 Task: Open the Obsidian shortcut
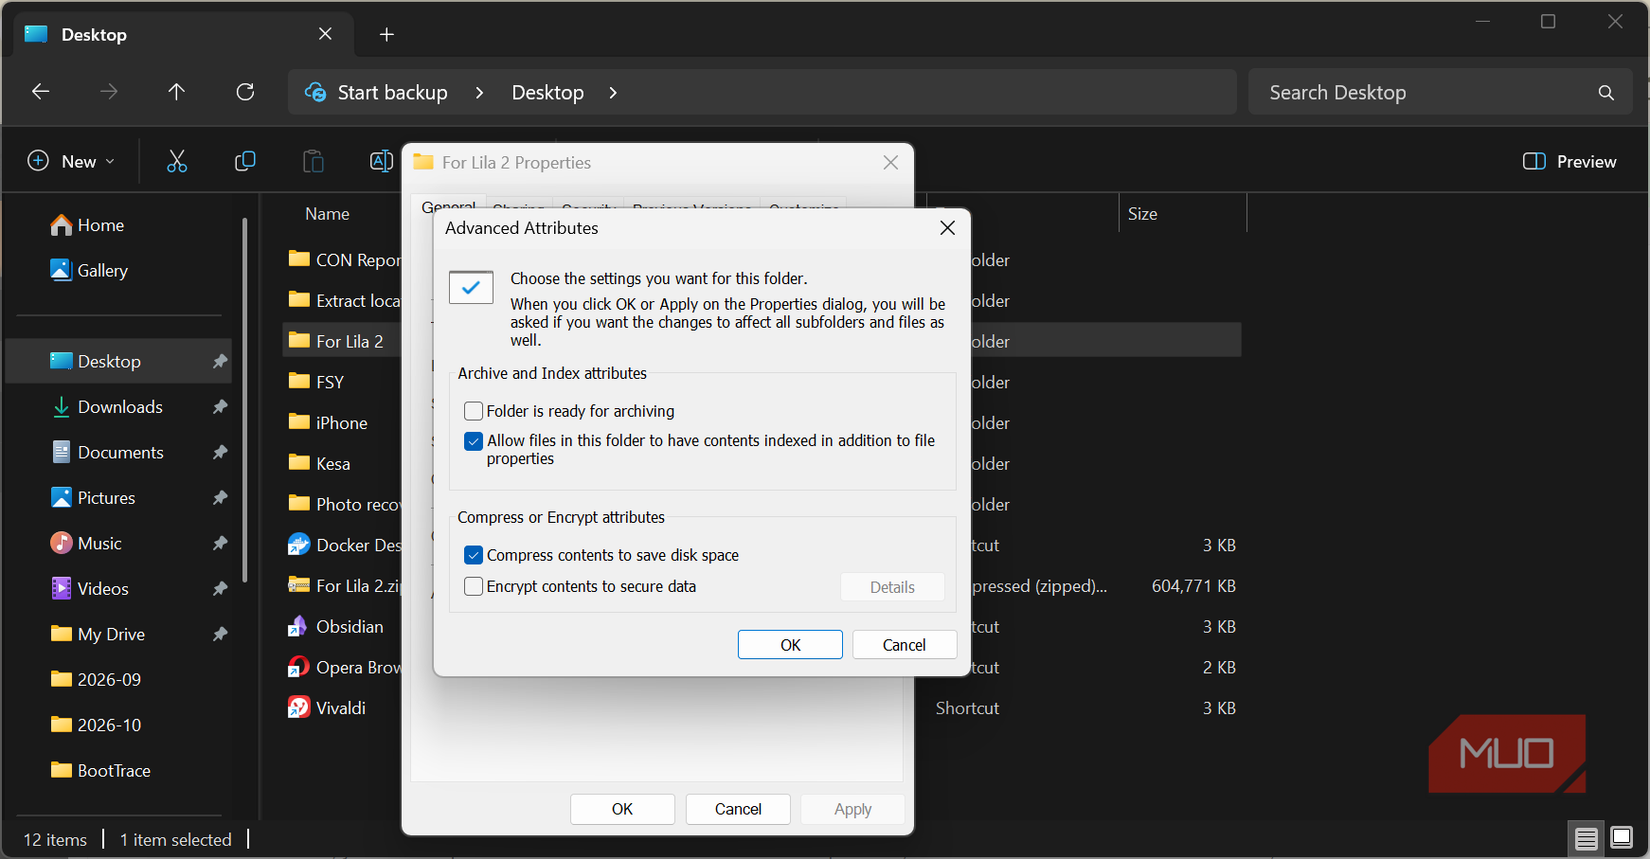(336, 627)
